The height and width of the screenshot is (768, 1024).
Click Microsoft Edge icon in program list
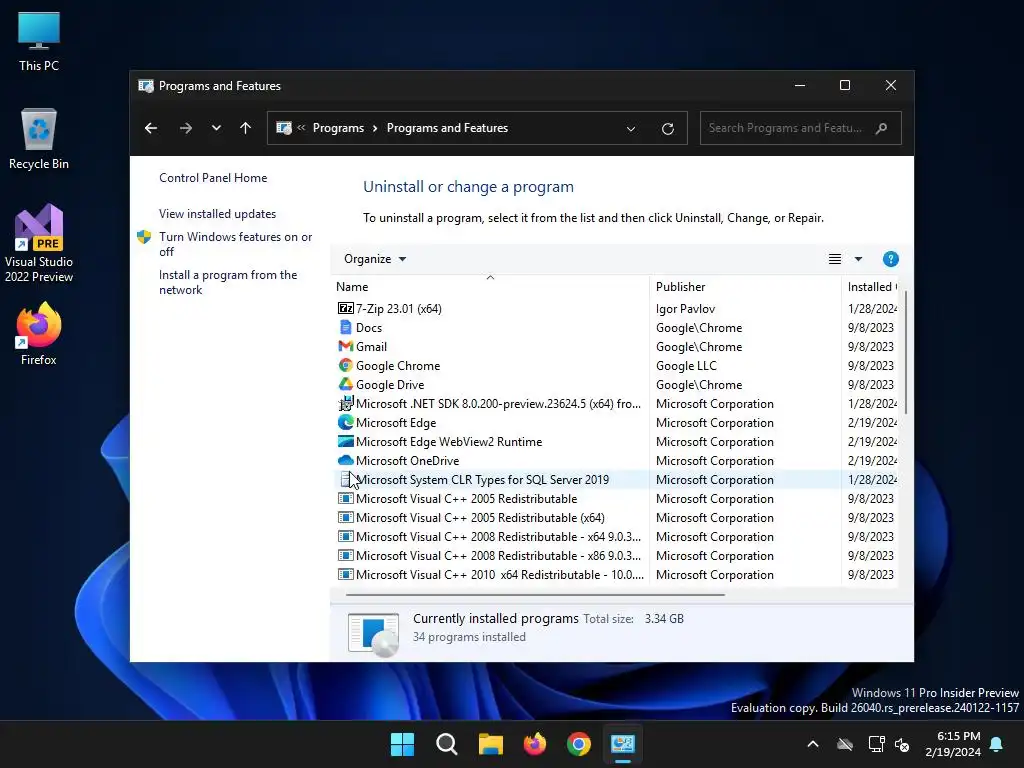point(345,422)
